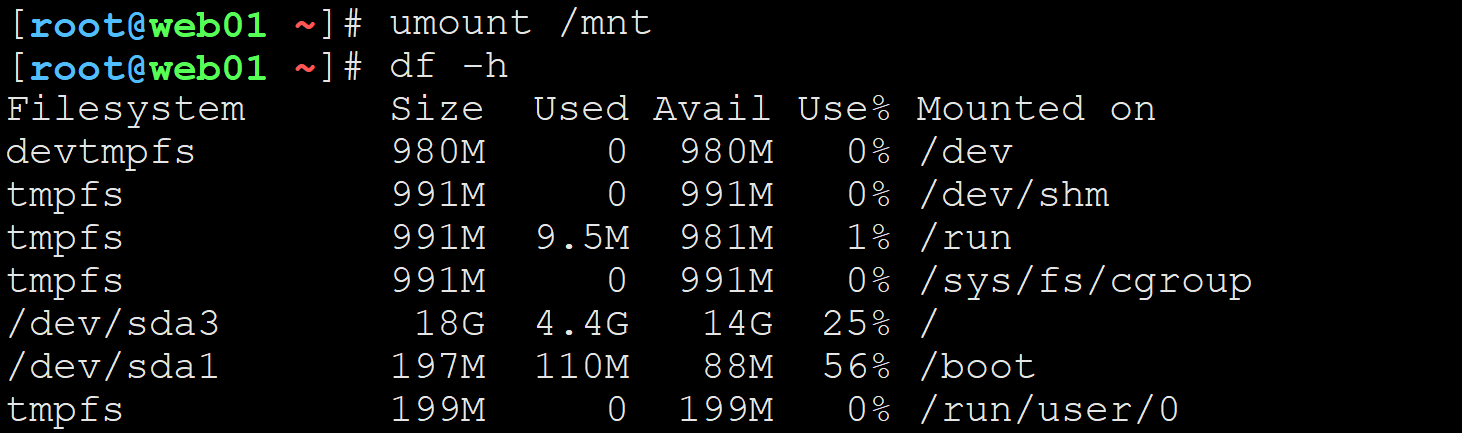Select the devtmpfs filesystem entry
Image resolution: width=1462 pixels, height=433 pixels.
coord(101,152)
